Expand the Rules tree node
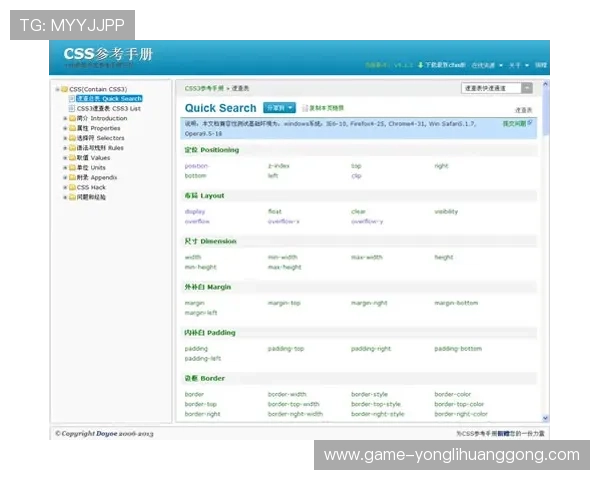The image size is (600, 480). [65, 148]
